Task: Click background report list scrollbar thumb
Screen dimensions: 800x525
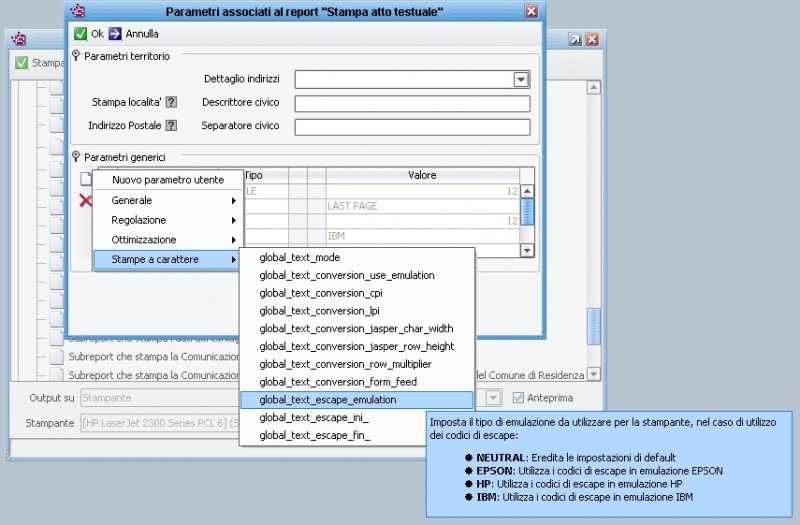Action: click(x=593, y=327)
